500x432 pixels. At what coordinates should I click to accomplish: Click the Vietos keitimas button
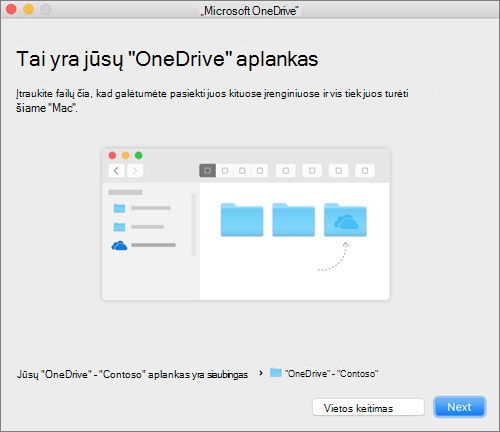click(x=368, y=407)
